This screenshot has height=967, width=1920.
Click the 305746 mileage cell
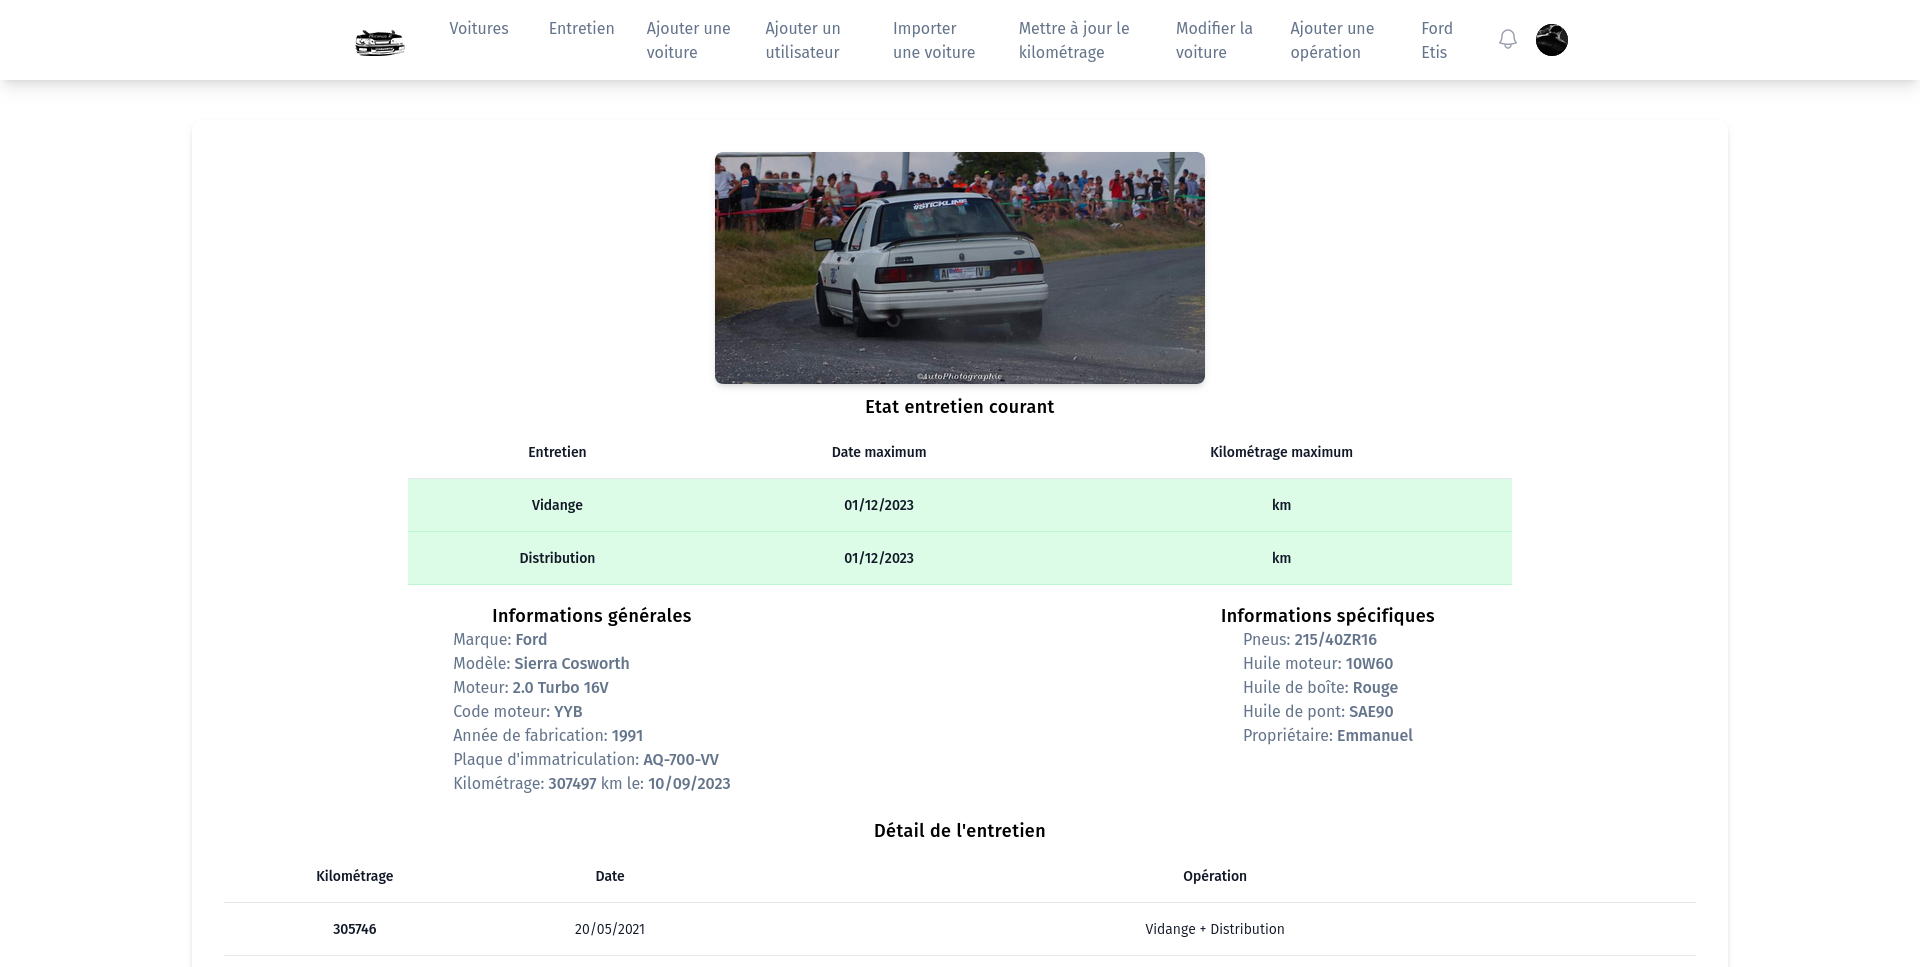[355, 929]
